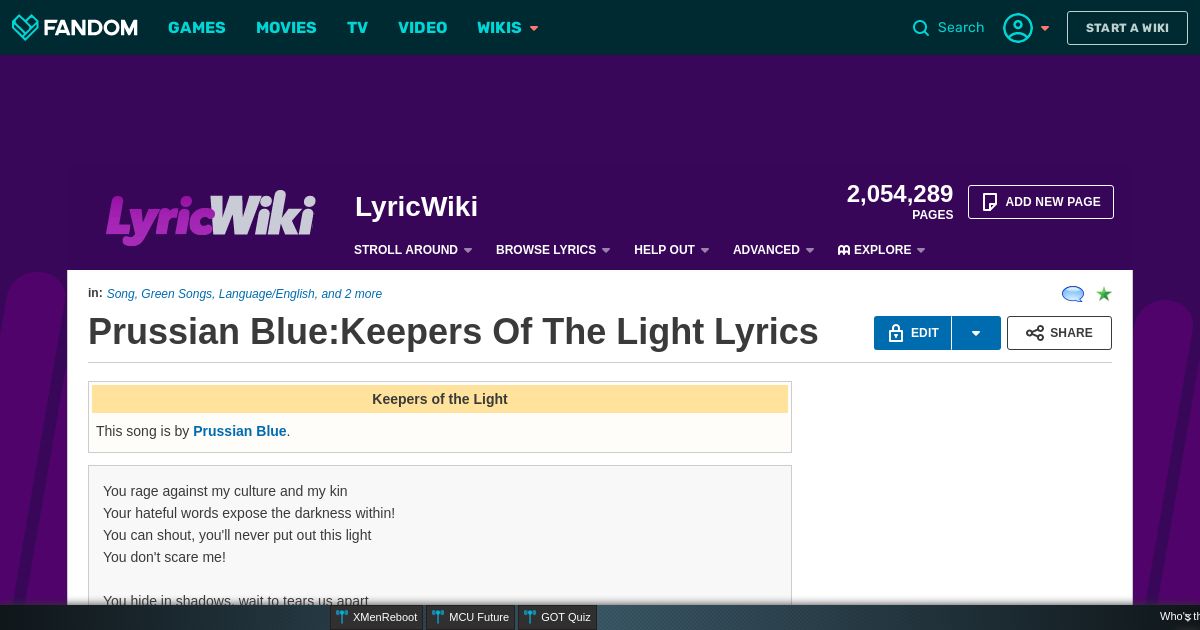Expand the Explore menu
The image size is (1200, 630).
881,250
